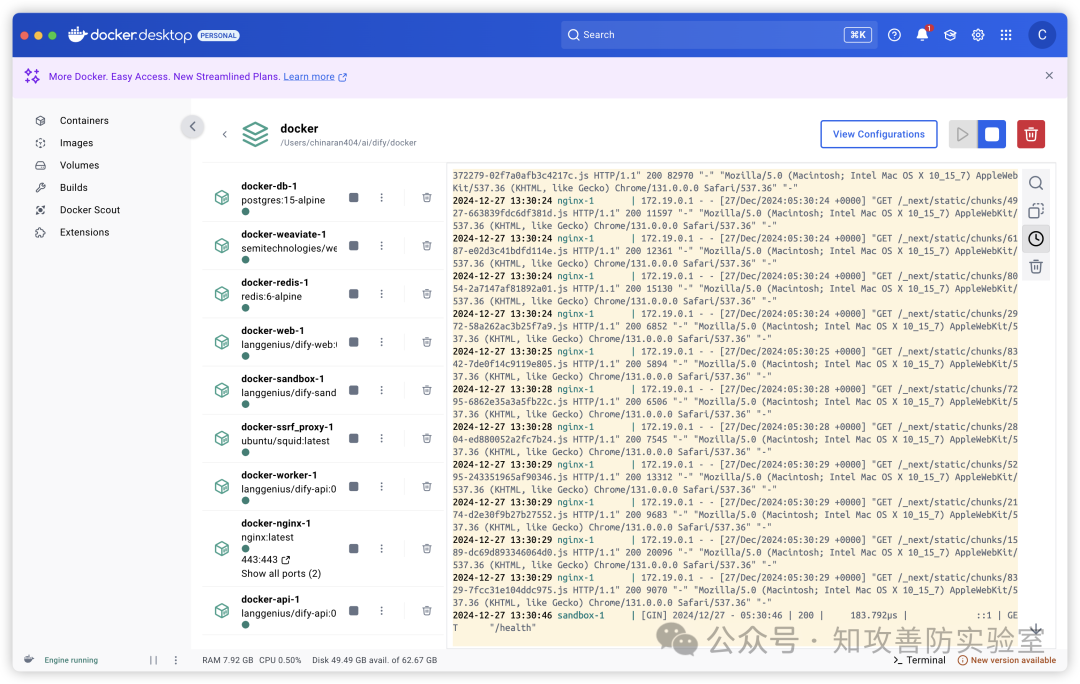This screenshot has height=684, width=1080.
Task: Stop the docker-api-1 container
Action: click(x=353, y=611)
